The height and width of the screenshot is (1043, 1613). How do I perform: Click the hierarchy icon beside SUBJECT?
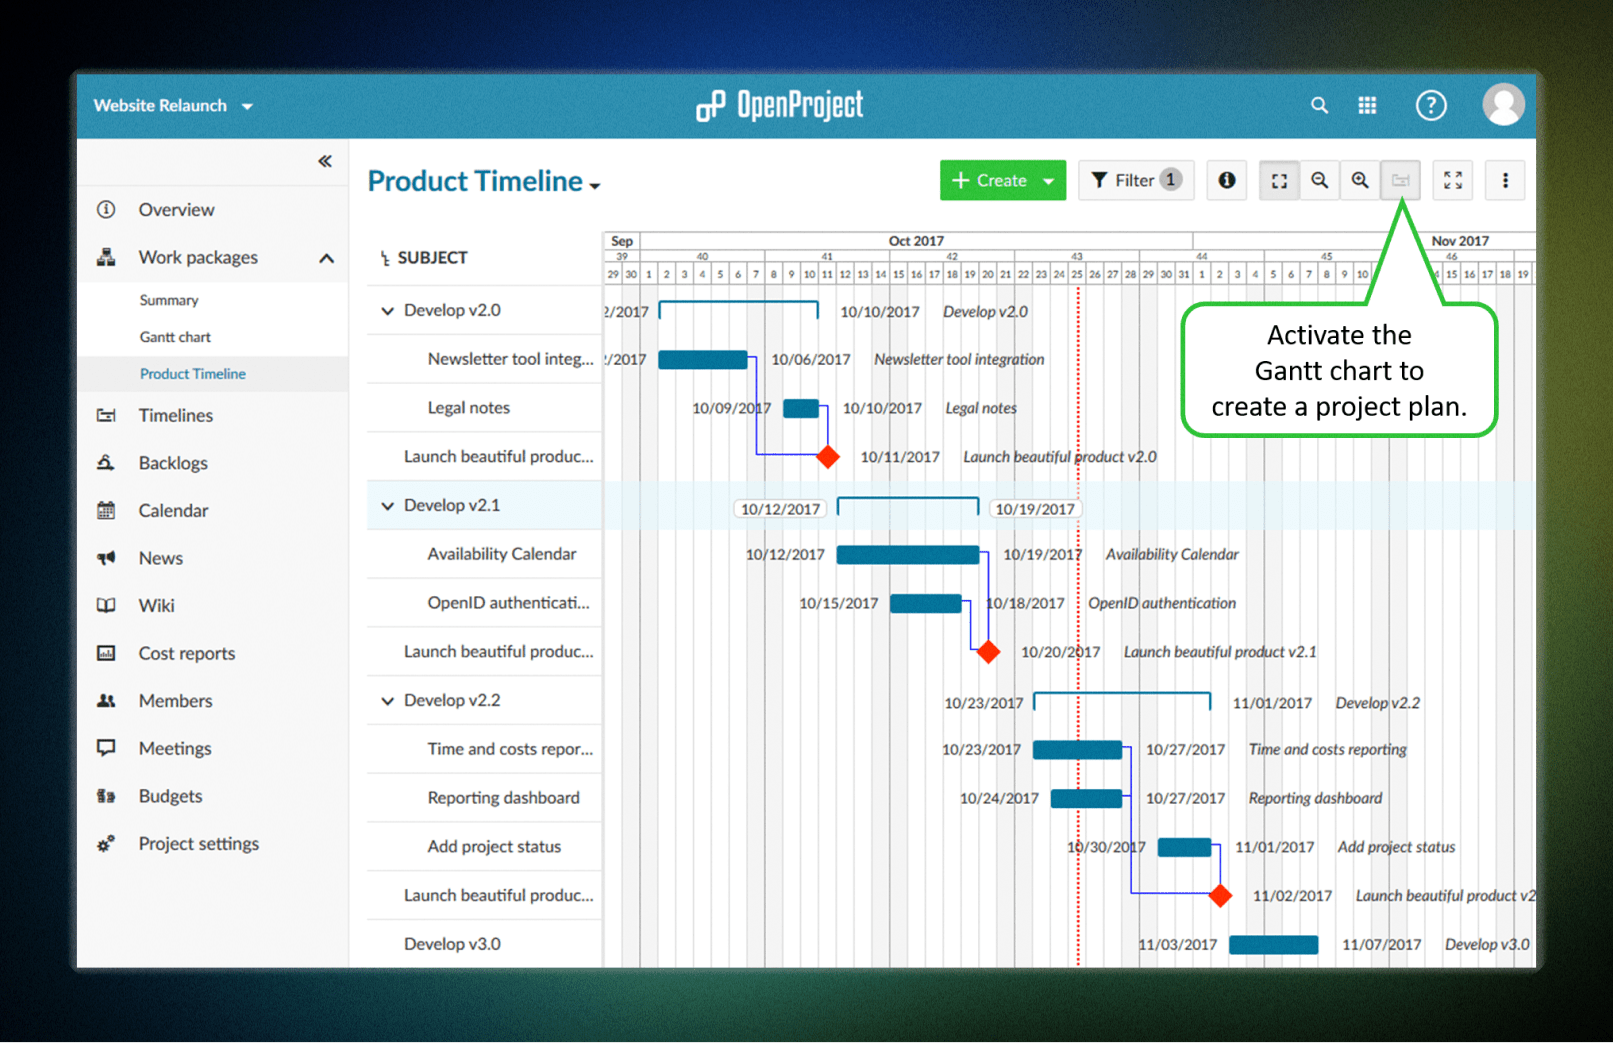pos(384,258)
